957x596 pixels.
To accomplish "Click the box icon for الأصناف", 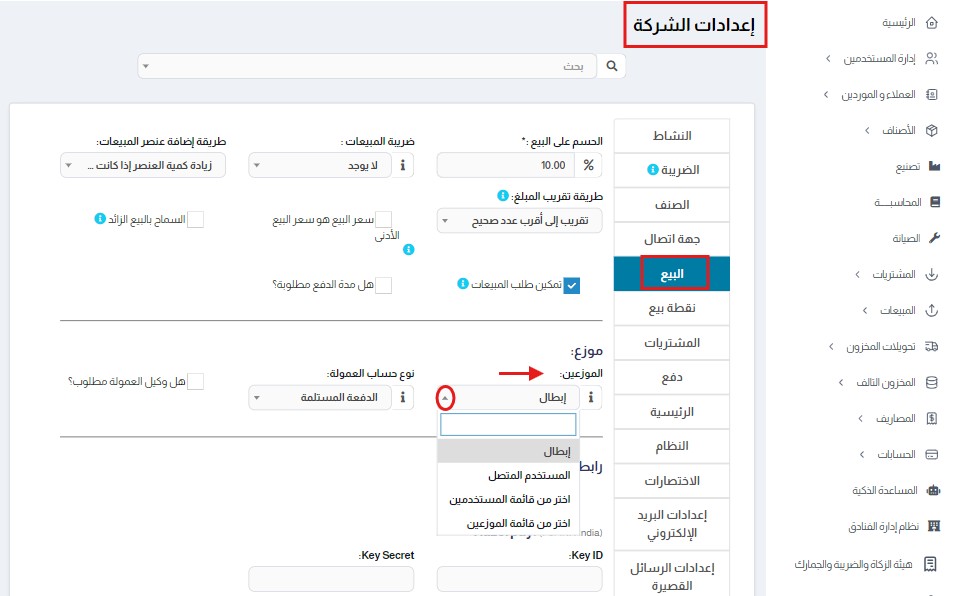I will 931,130.
